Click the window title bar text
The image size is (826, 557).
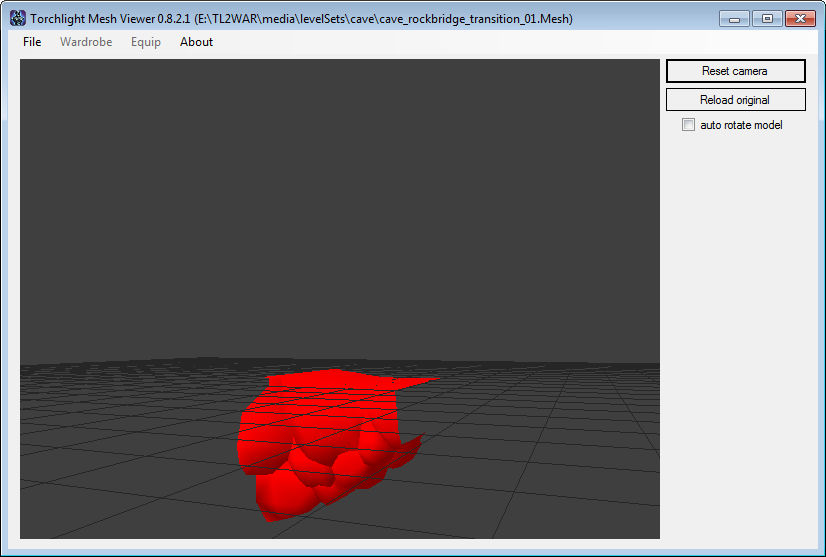tap(301, 19)
